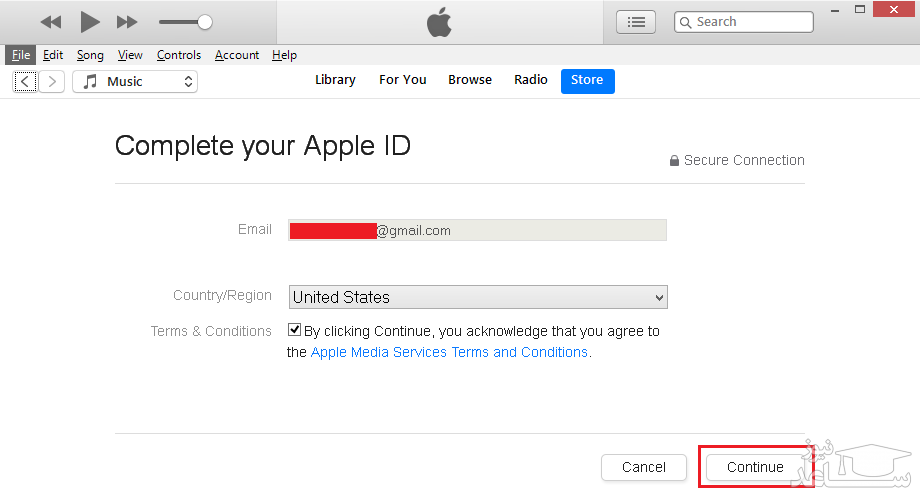Open the Account menu
Screen dimensions: 920x496
[237, 55]
